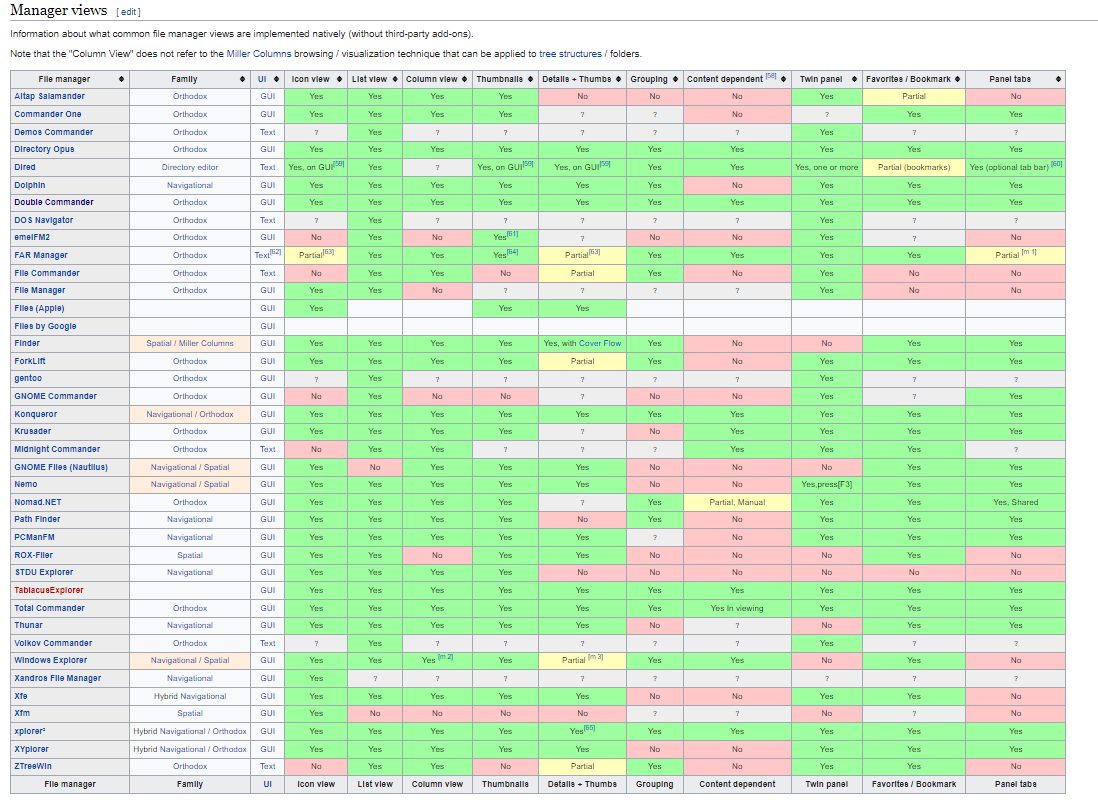Sort by Details + Thumbs column
This screenshot has width=1098, height=800.
pos(619,79)
